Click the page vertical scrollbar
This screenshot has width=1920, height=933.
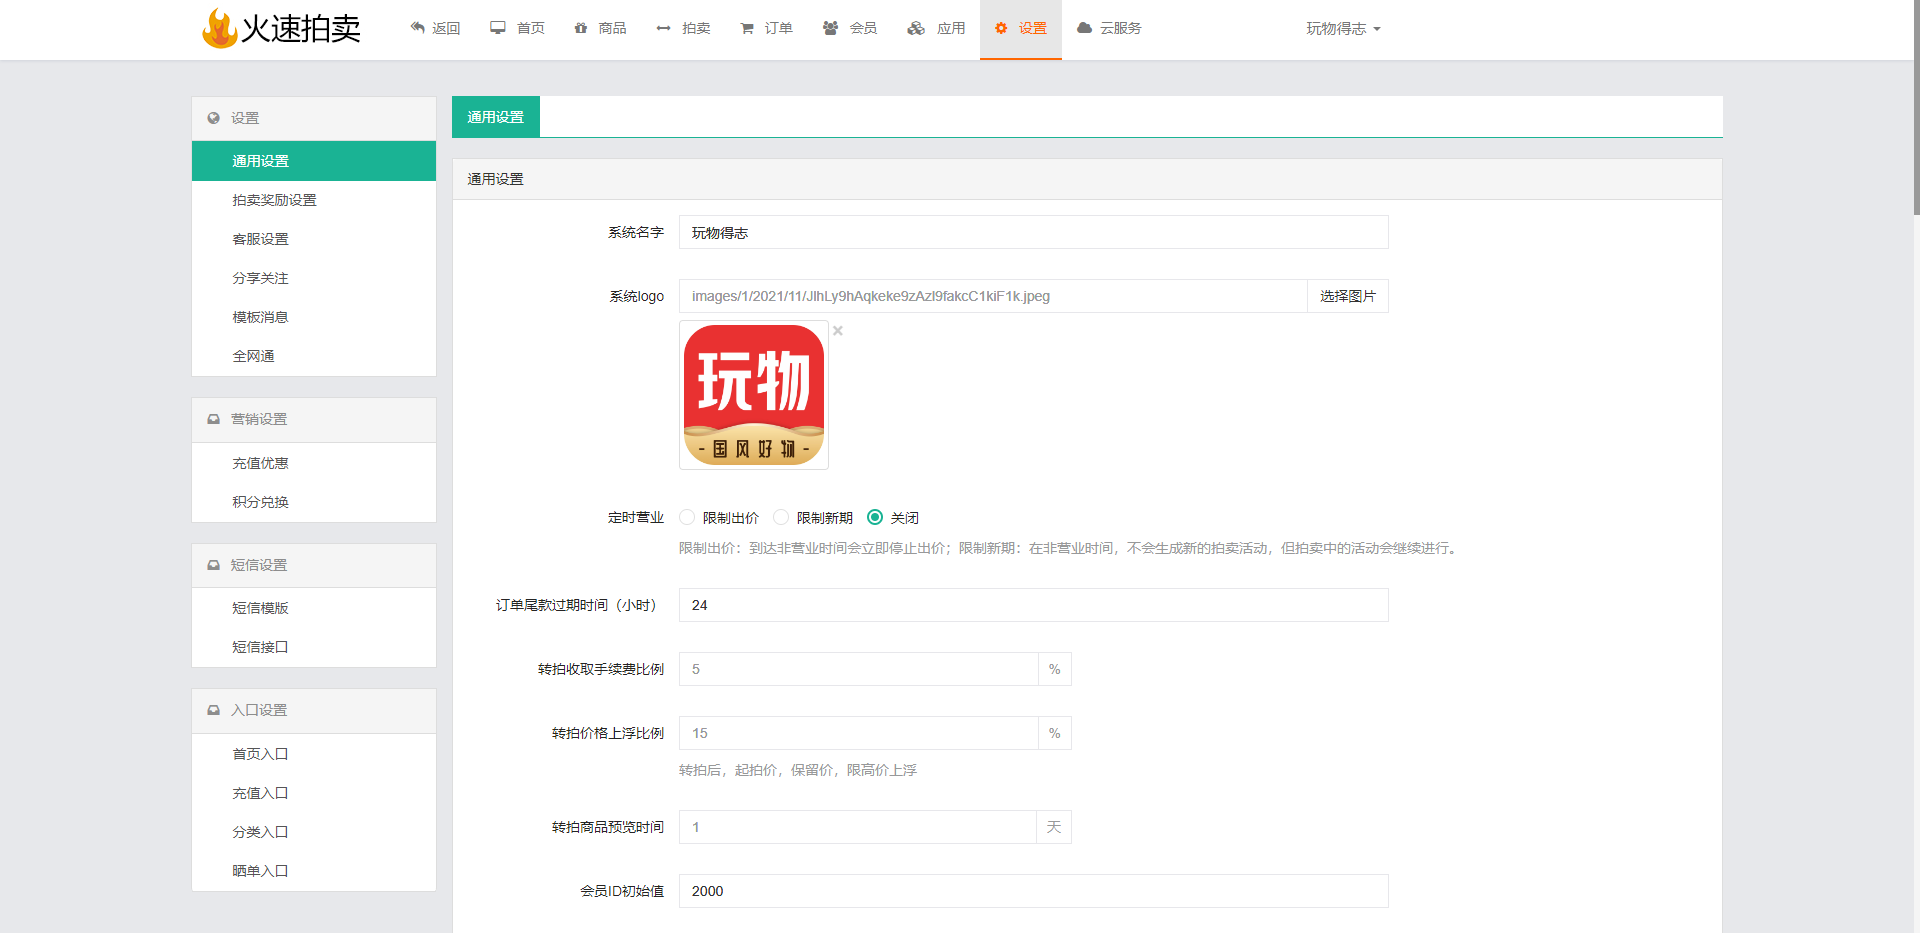1915,110
